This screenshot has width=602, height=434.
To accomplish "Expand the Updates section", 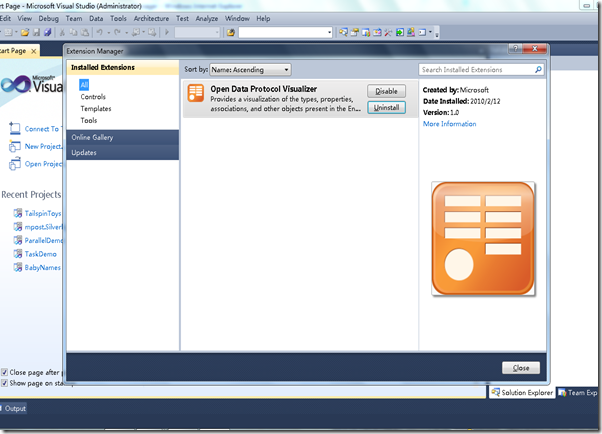I will tap(122, 152).
